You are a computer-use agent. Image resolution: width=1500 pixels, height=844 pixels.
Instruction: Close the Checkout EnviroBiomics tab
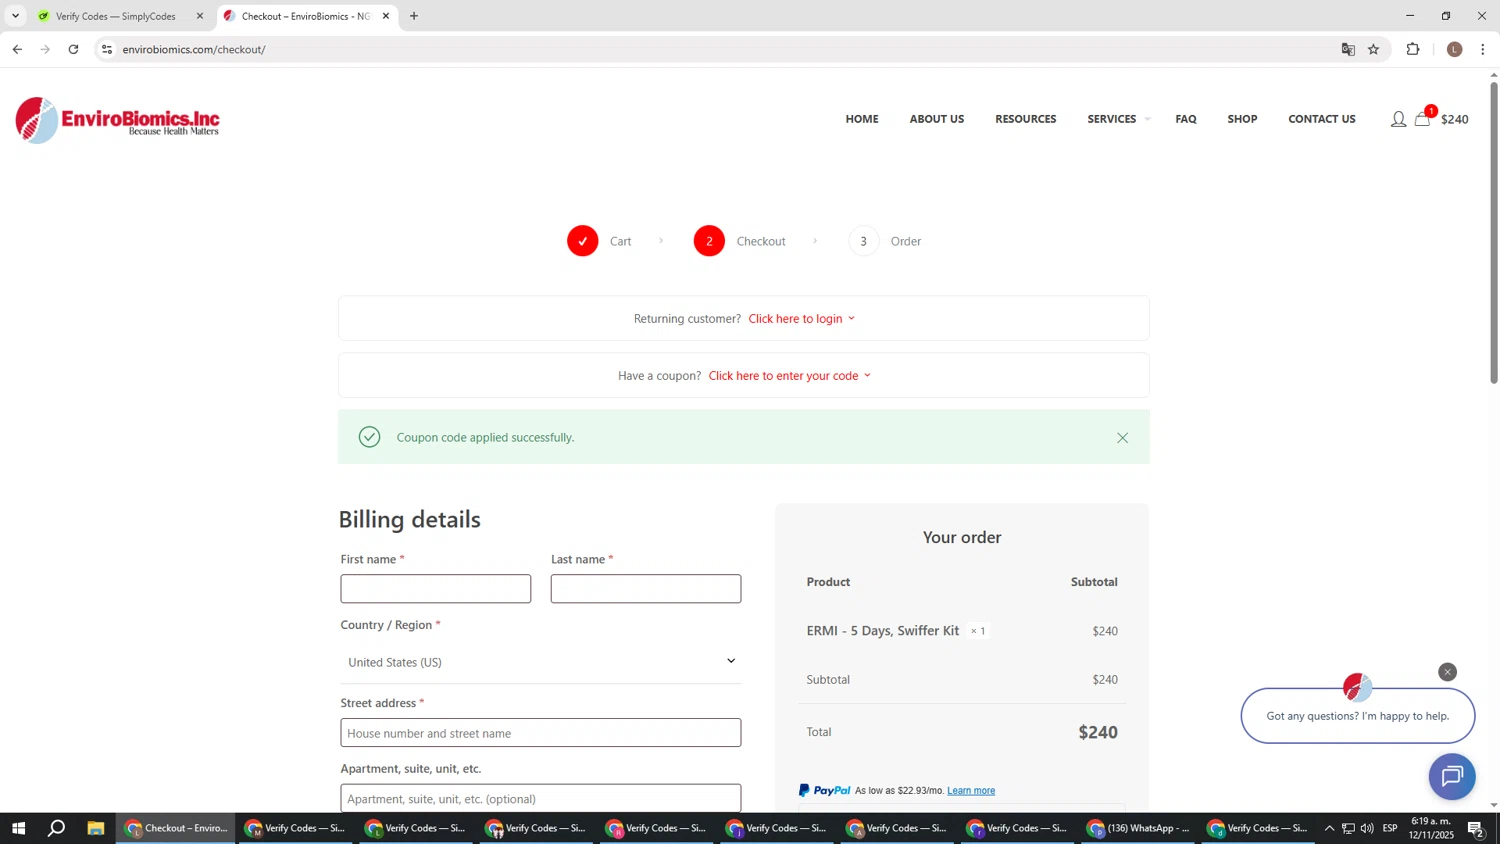click(386, 16)
